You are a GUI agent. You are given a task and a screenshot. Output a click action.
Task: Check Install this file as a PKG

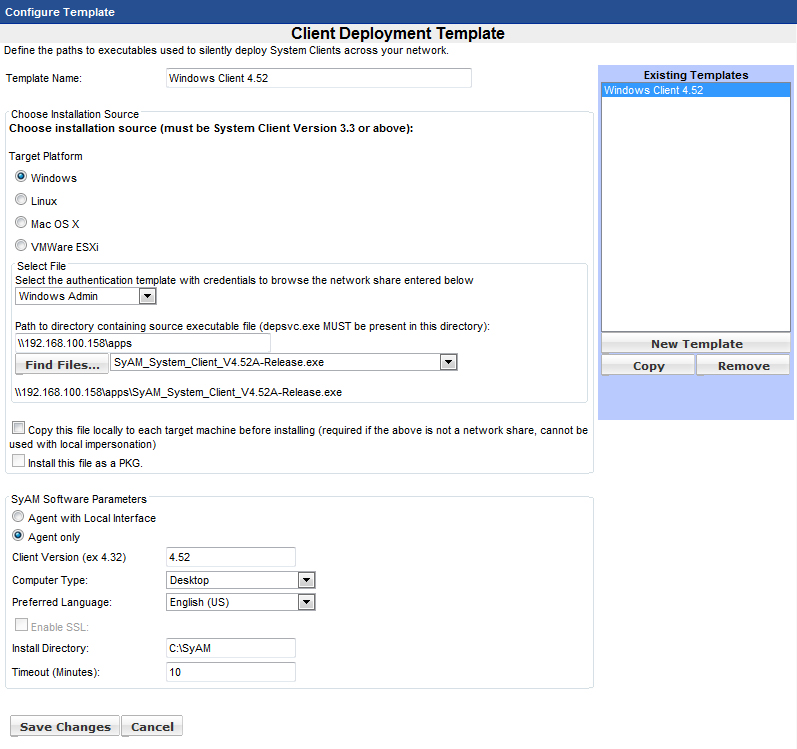coord(18,461)
